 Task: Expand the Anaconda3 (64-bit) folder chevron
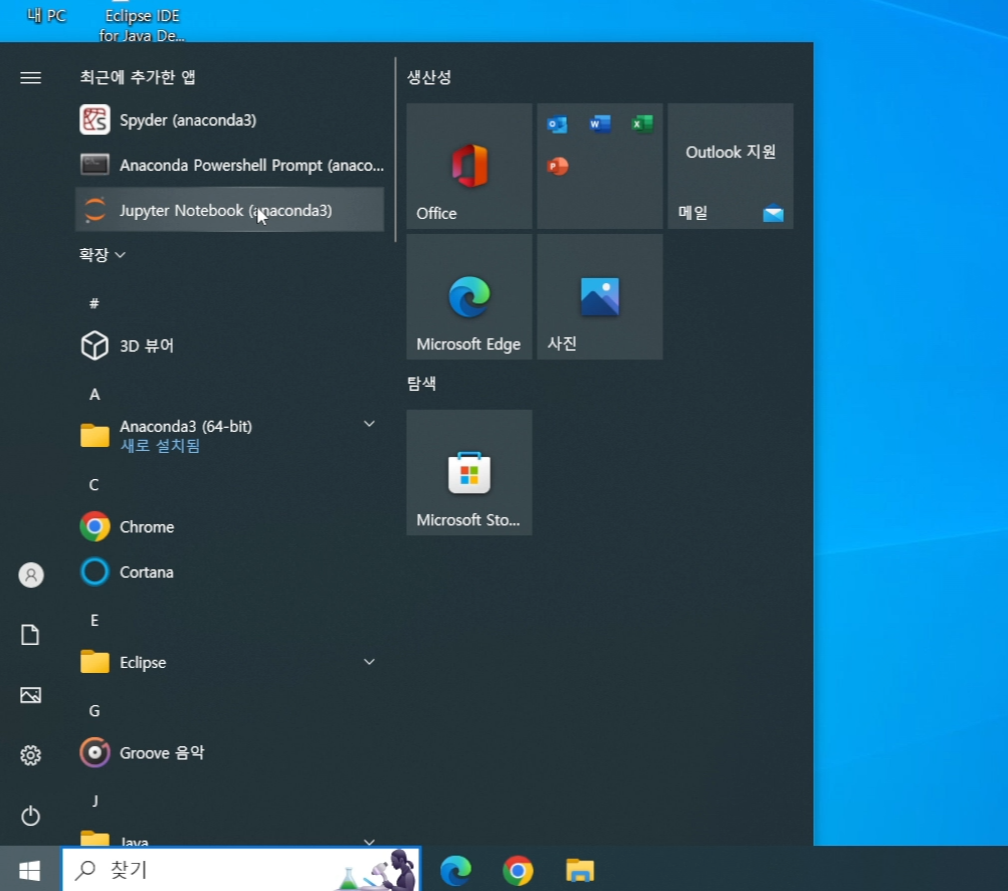click(369, 424)
